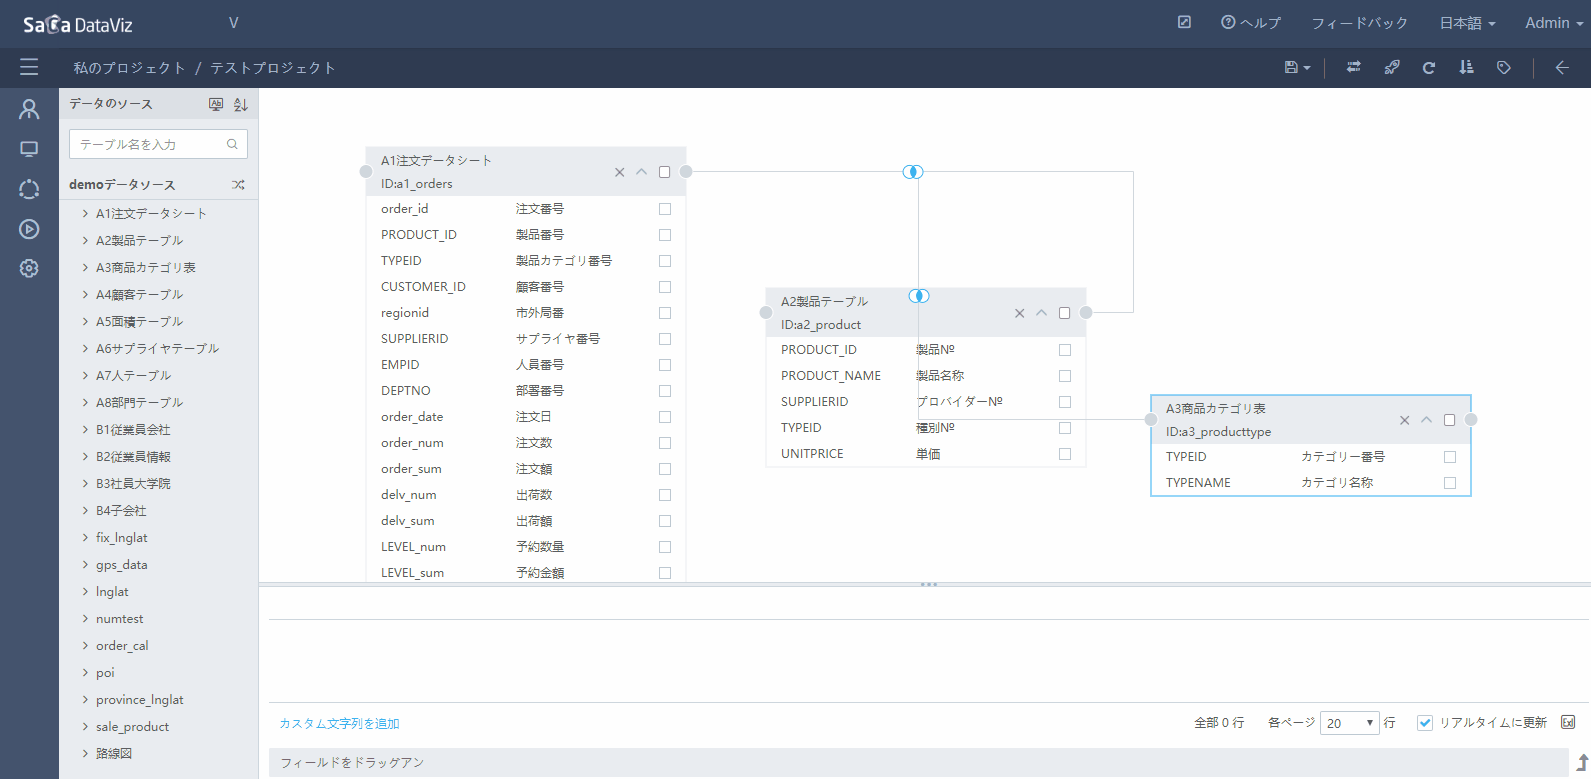
Task: Click the play circle sidebar icon
Action: [x=29, y=229]
